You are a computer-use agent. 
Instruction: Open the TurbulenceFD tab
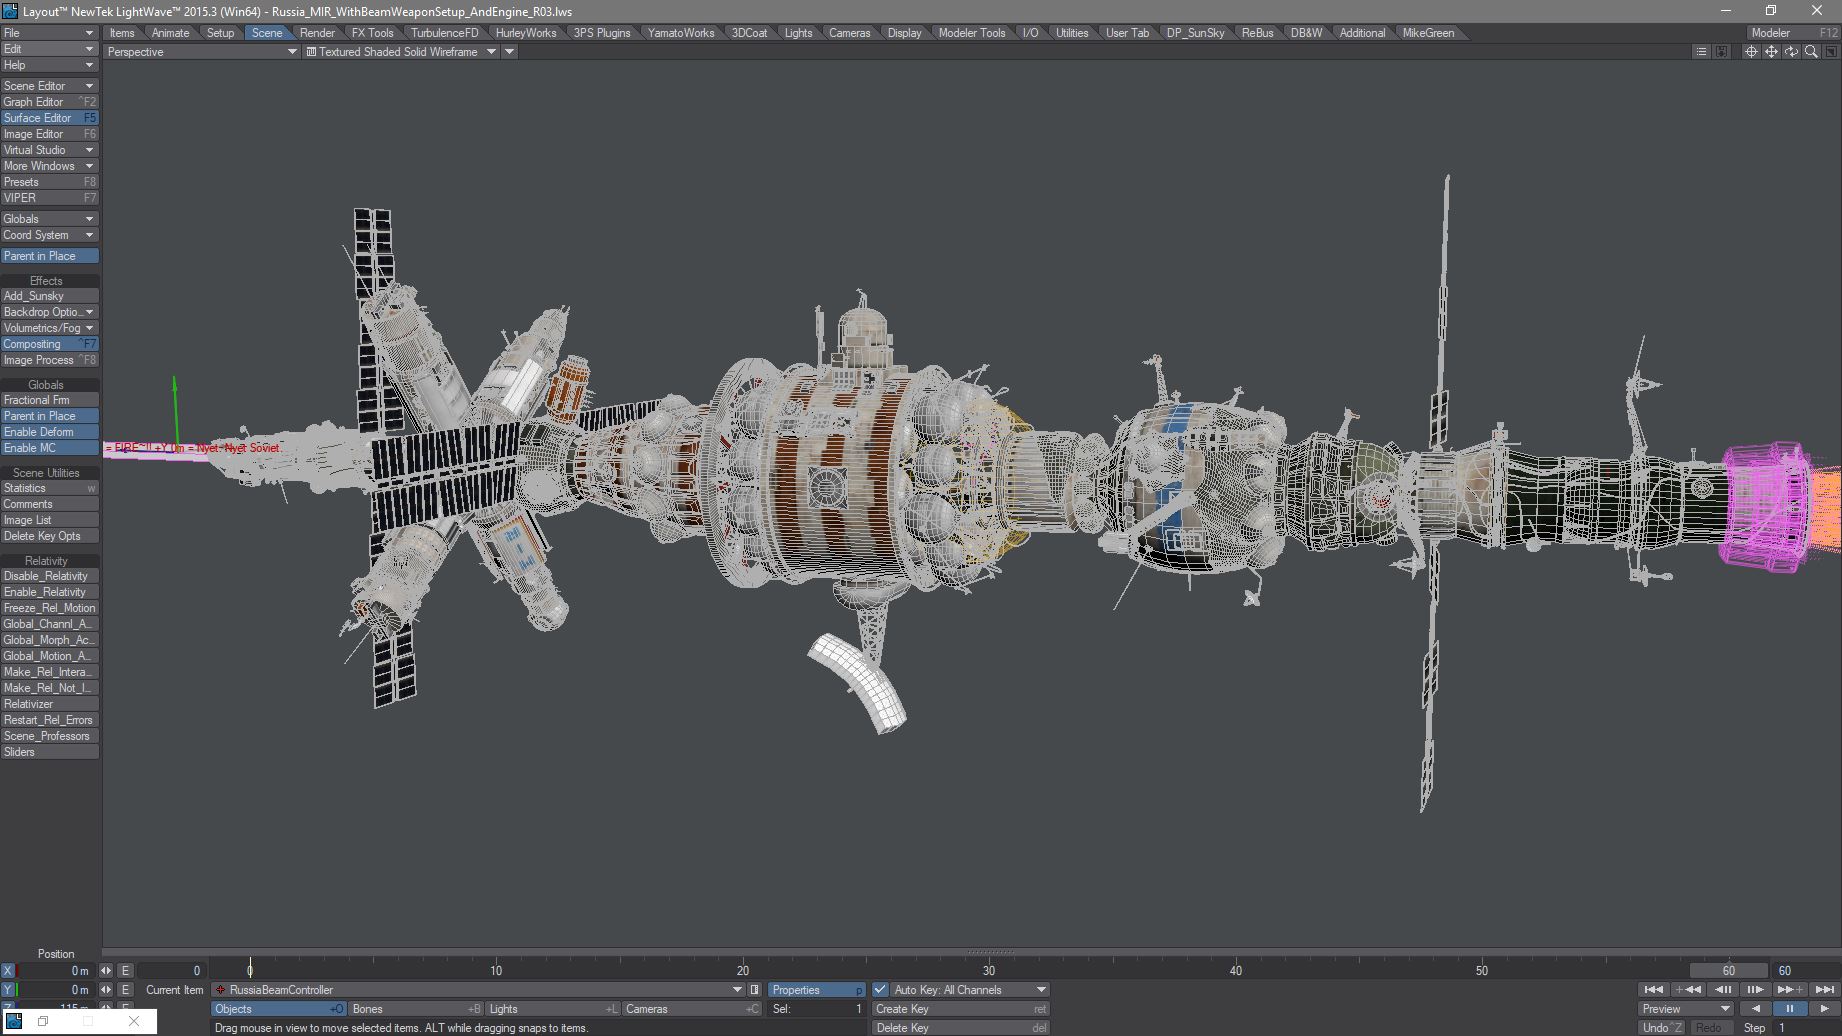pos(444,33)
